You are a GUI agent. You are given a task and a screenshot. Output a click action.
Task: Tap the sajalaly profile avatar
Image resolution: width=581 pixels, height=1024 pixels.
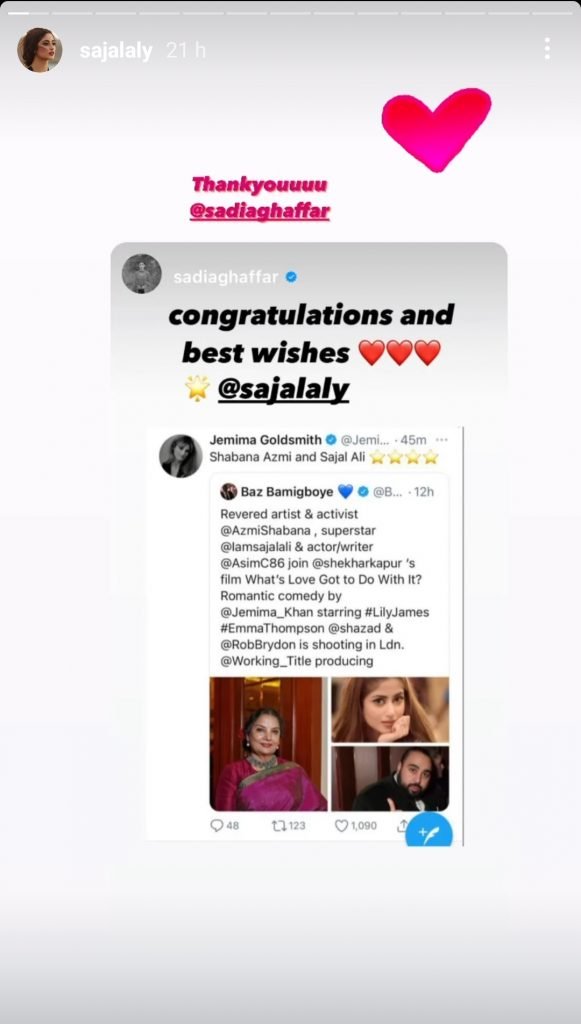tap(40, 50)
